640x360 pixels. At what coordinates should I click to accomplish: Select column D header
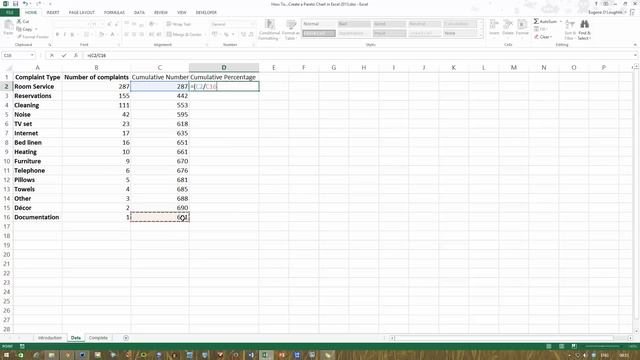(224, 67)
